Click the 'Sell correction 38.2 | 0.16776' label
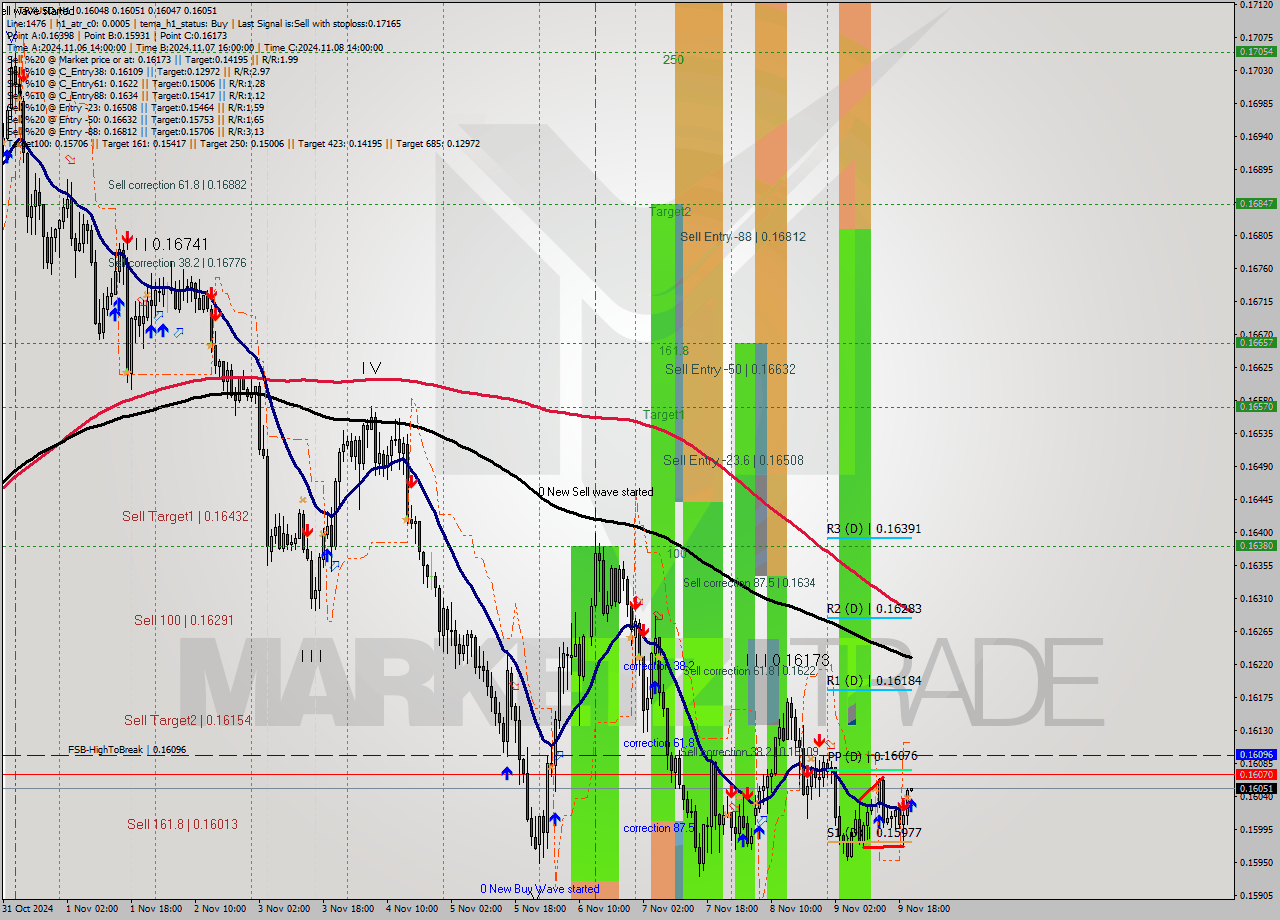The image size is (1280, 920). tap(177, 263)
